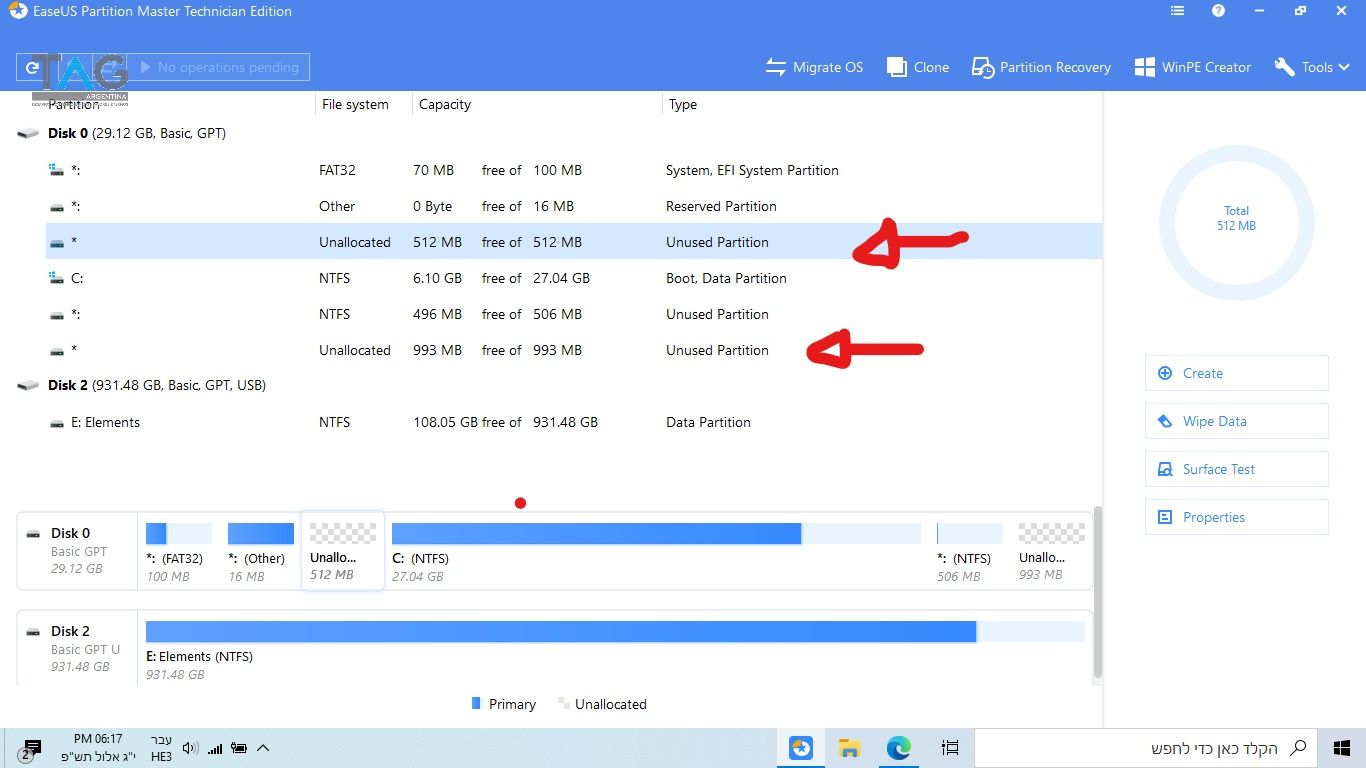1366x768 pixels.
Task: Select the Disk 2 label in disk map panel
Action: (x=77, y=649)
